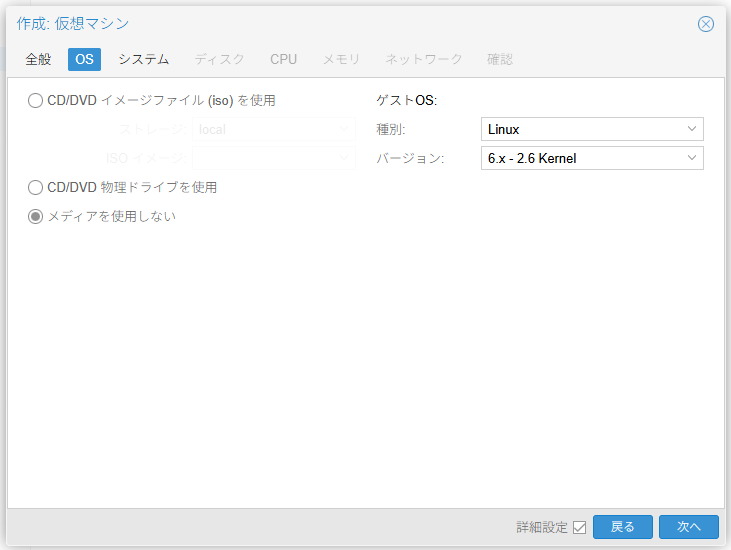Expand the 種別 dropdown arrow
731x550 pixels.
coord(692,129)
